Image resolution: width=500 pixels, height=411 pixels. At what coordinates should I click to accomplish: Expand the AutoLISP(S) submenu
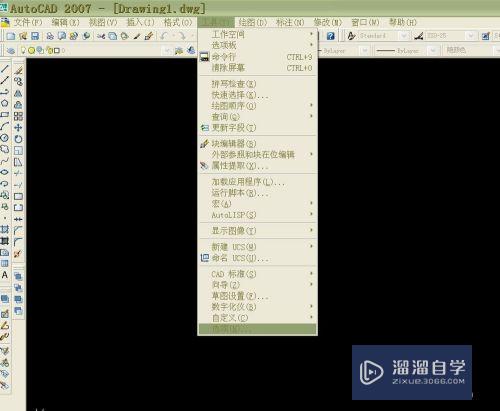click(x=257, y=215)
